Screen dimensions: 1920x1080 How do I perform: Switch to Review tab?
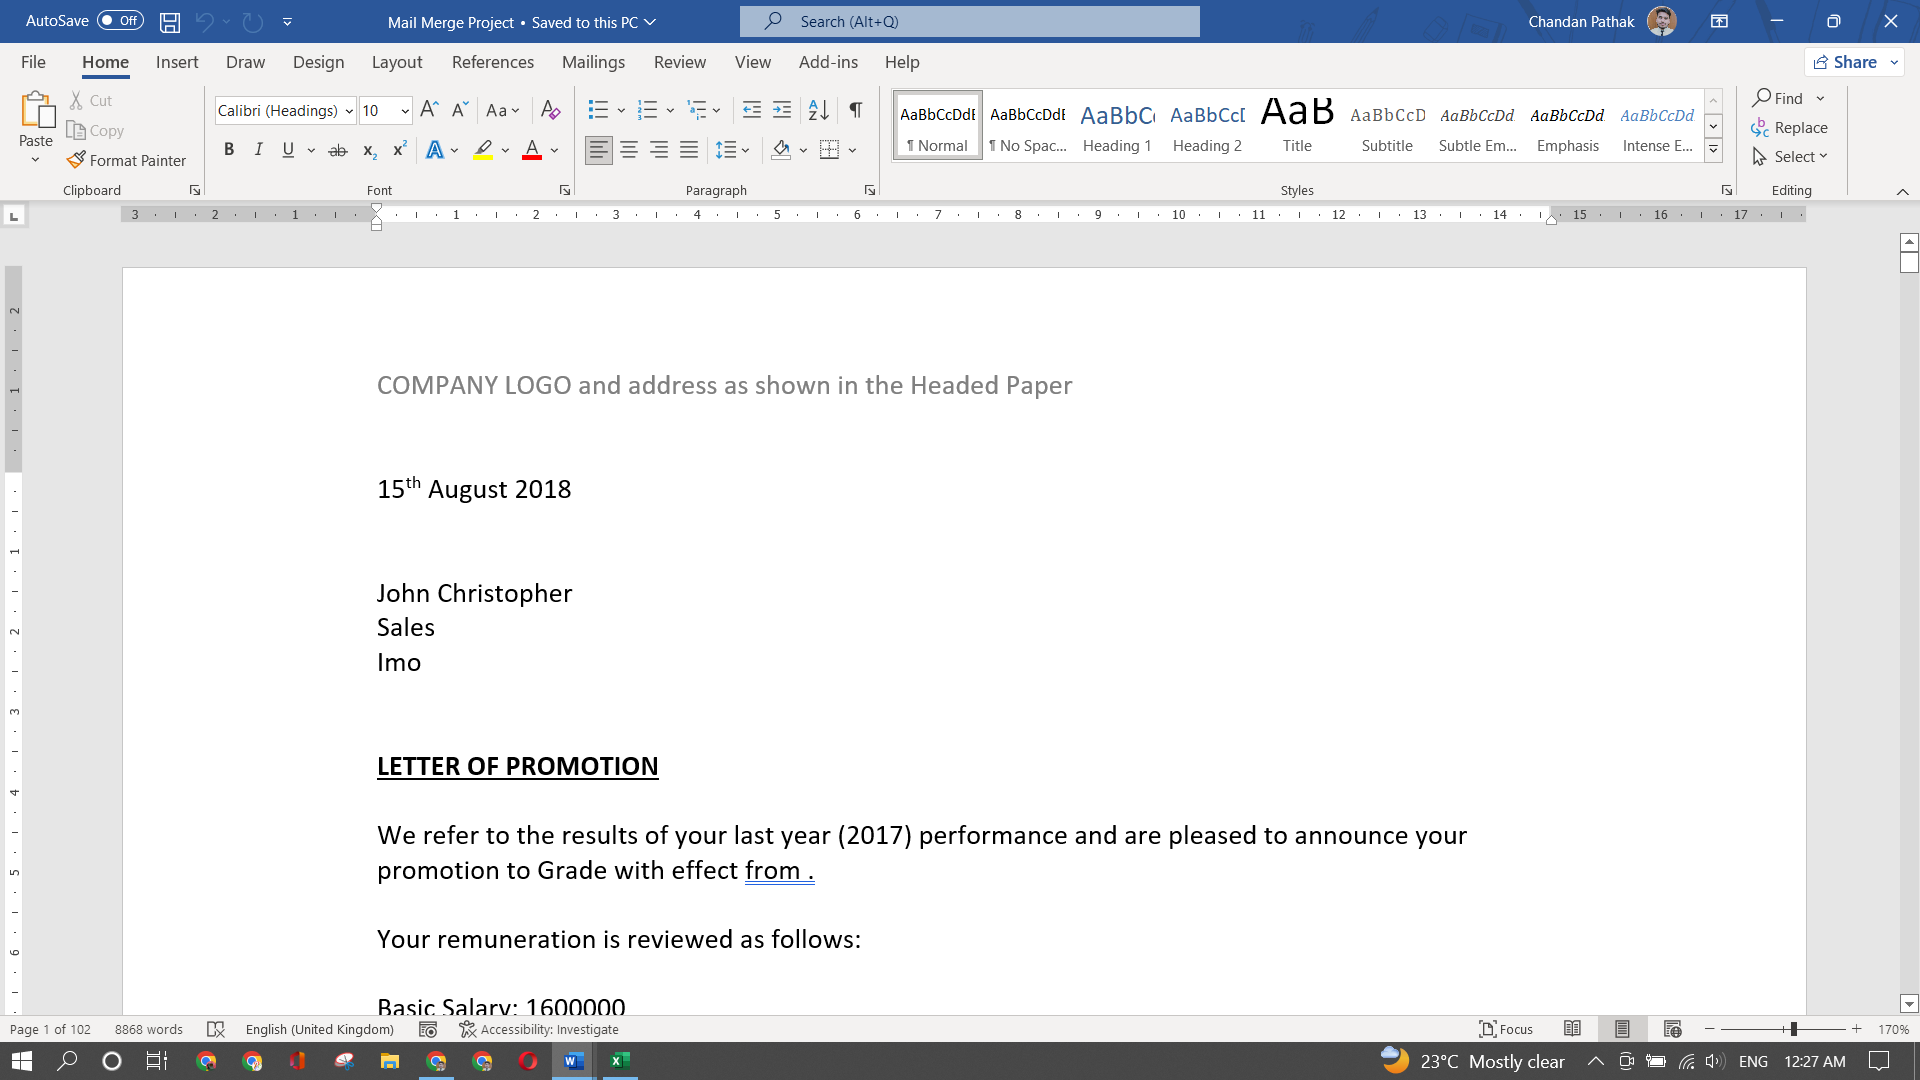point(680,62)
